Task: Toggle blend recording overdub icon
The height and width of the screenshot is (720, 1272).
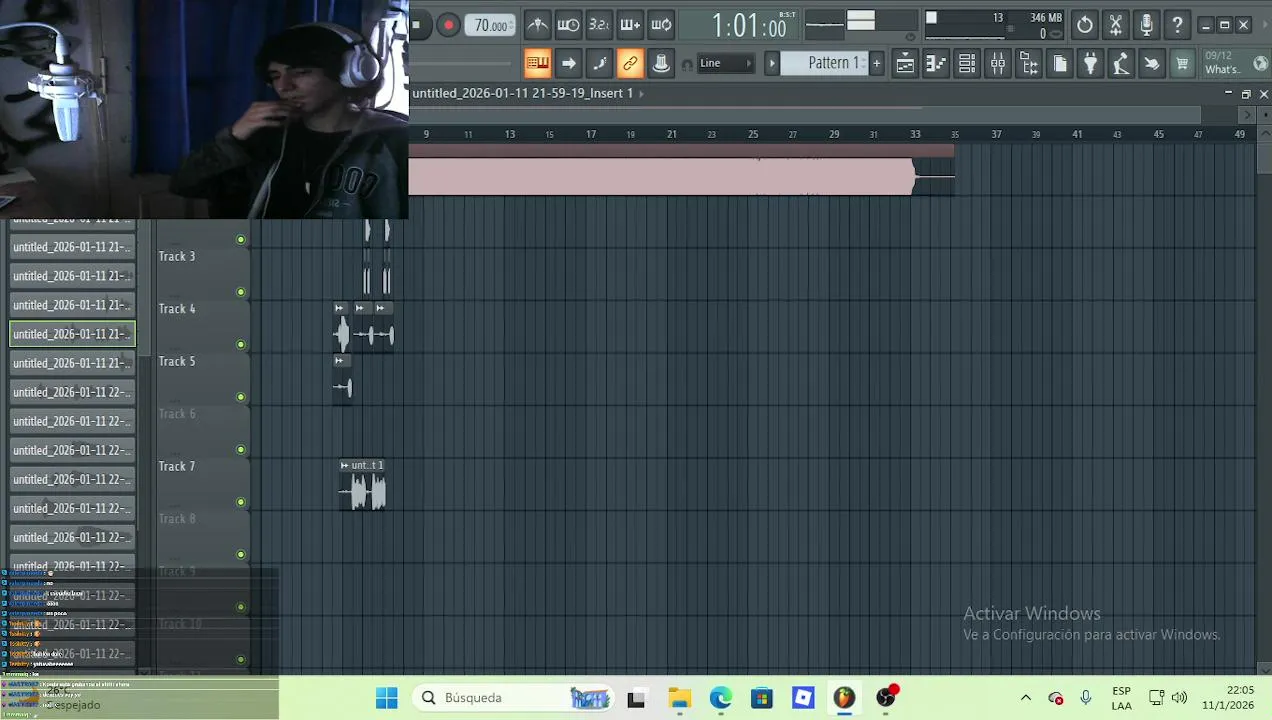Action: [630, 25]
